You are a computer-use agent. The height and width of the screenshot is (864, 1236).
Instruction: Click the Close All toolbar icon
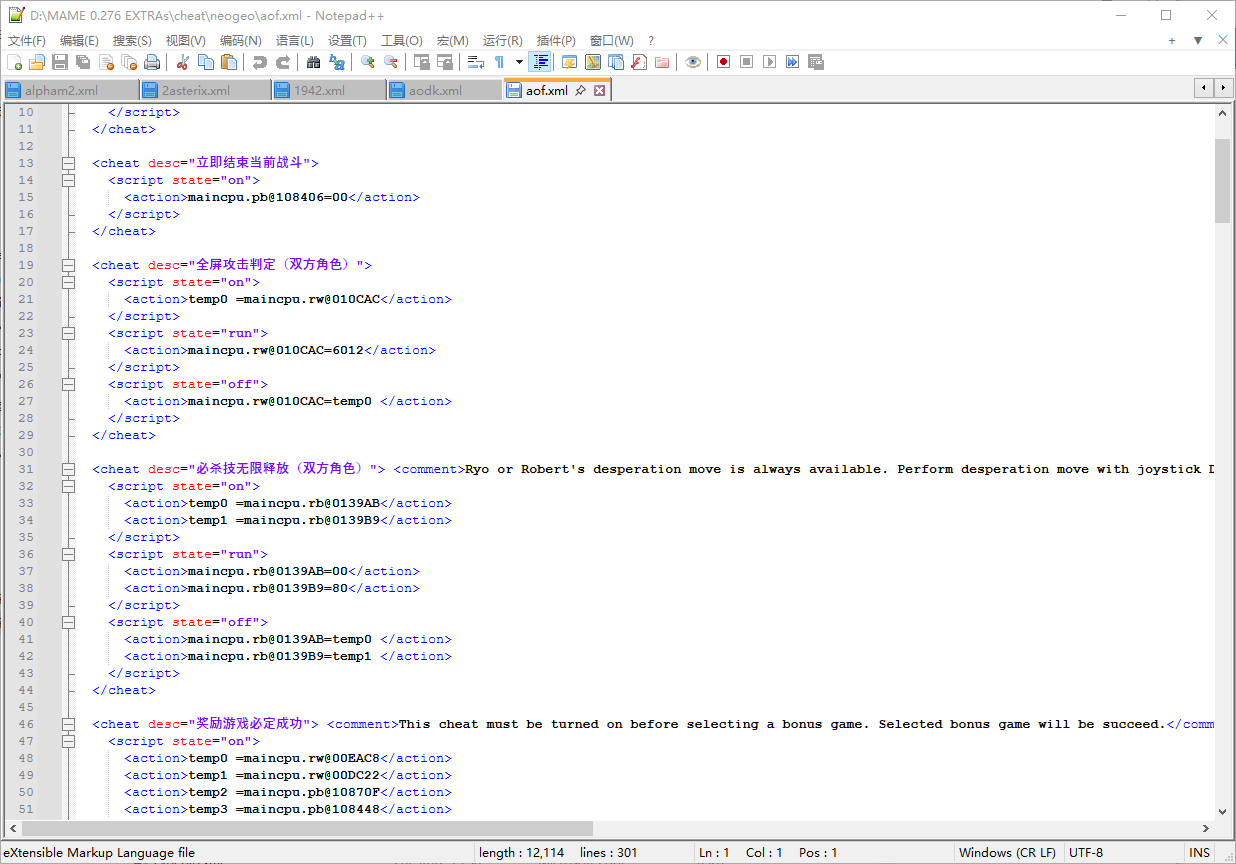(129, 62)
